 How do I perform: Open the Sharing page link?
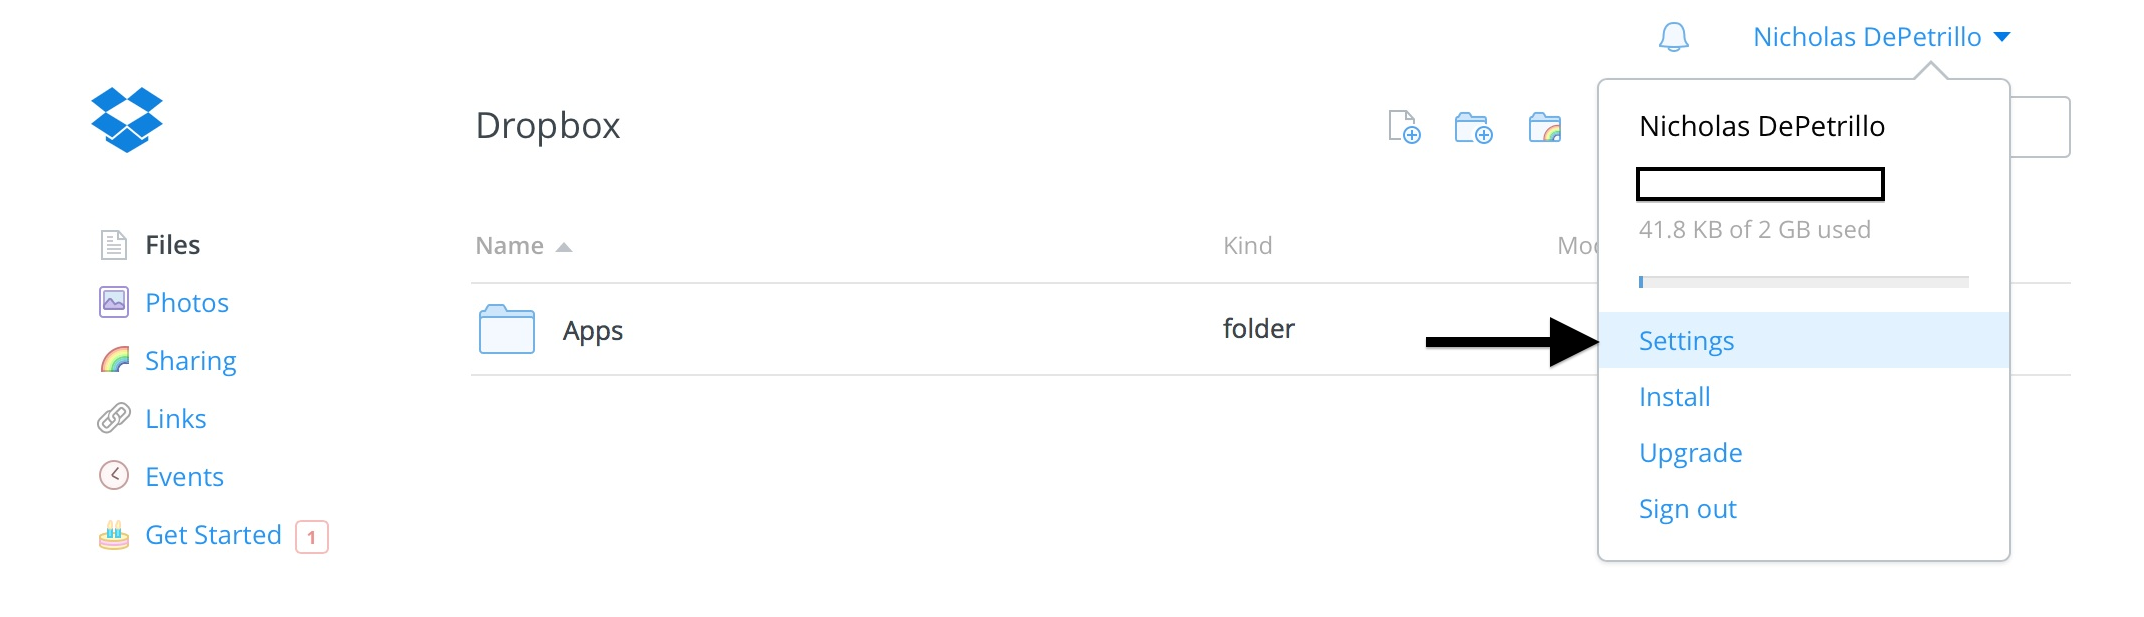pyautogui.click(x=190, y=360)
